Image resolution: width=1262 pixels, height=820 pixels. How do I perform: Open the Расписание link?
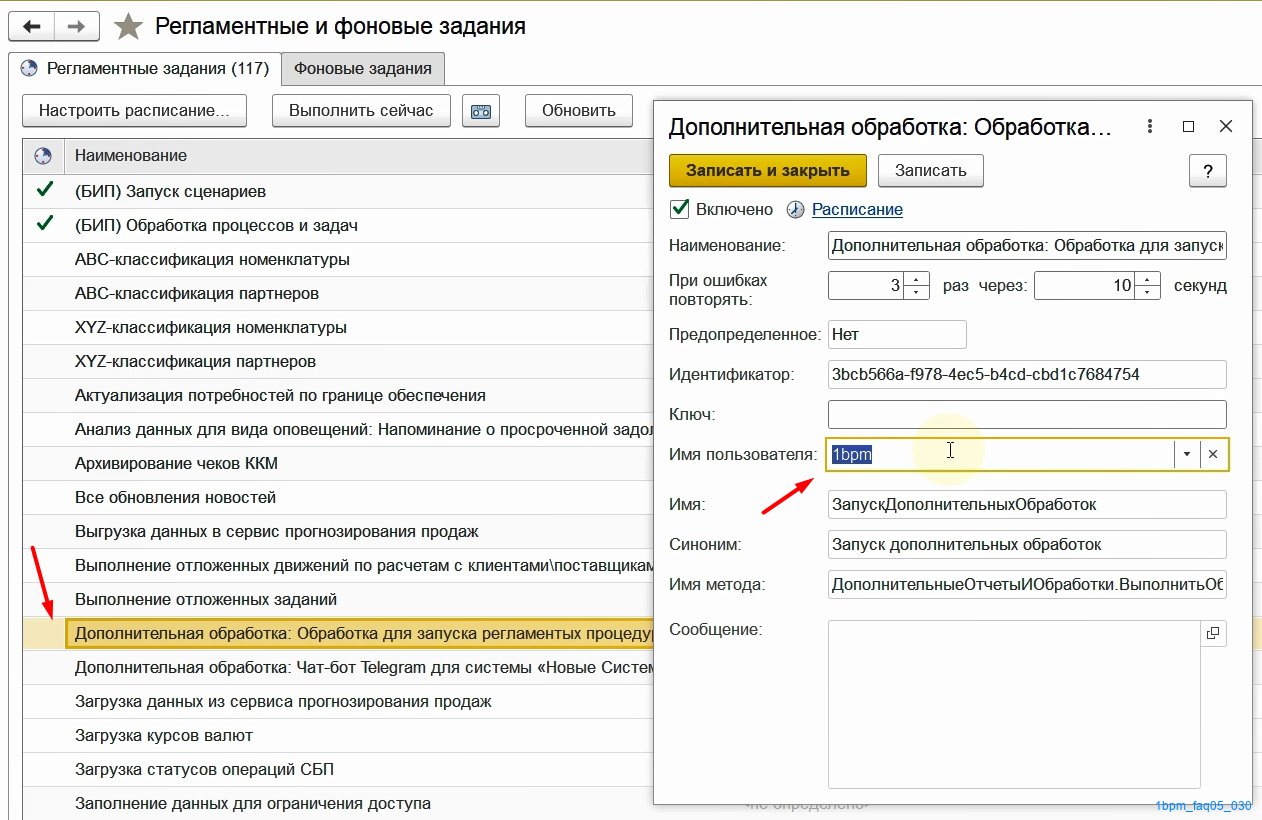pos(857,209)
